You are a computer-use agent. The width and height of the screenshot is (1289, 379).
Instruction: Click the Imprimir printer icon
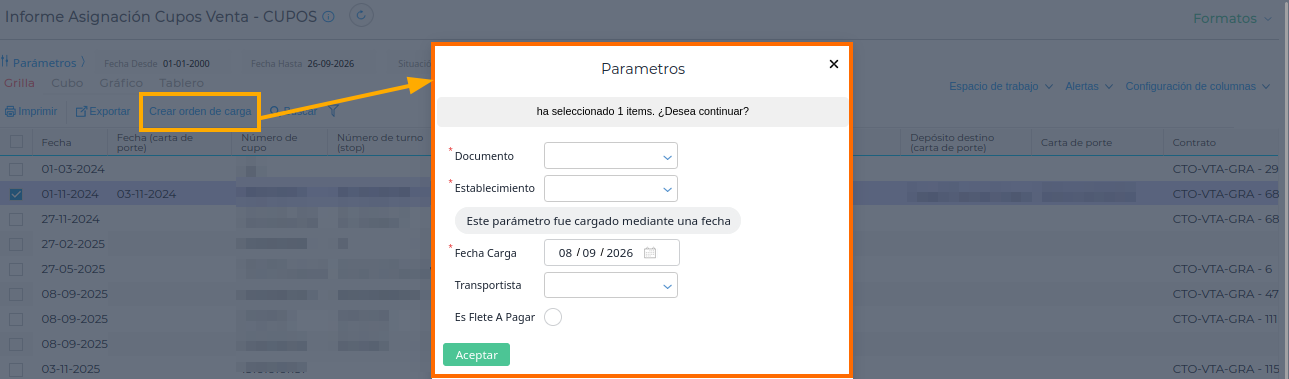(10, 111)
